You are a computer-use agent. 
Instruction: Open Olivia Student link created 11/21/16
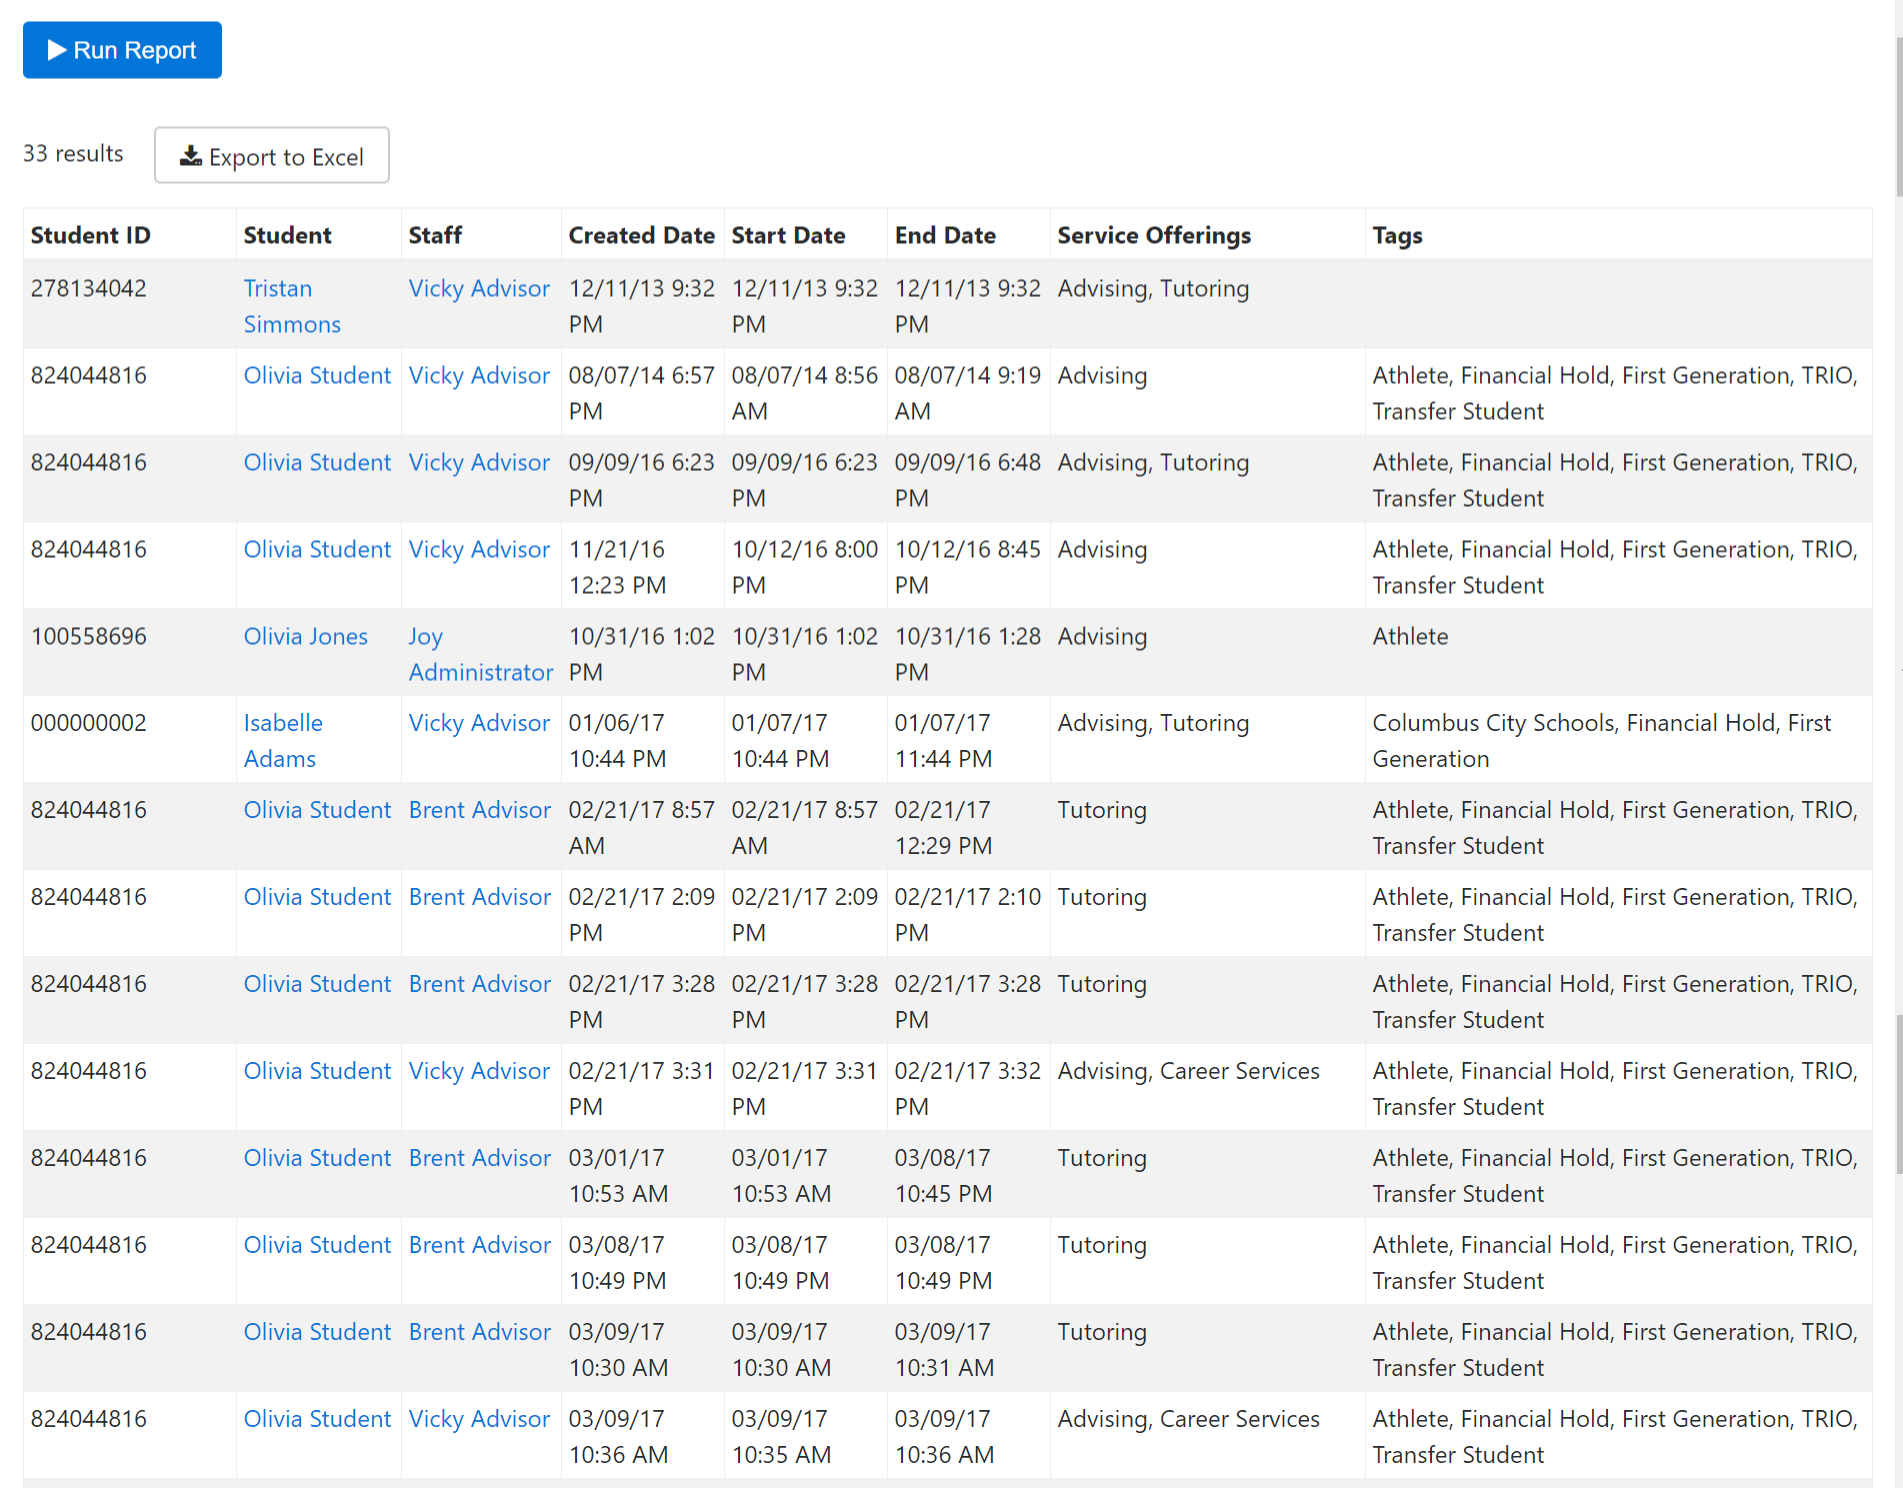[317, 549]
